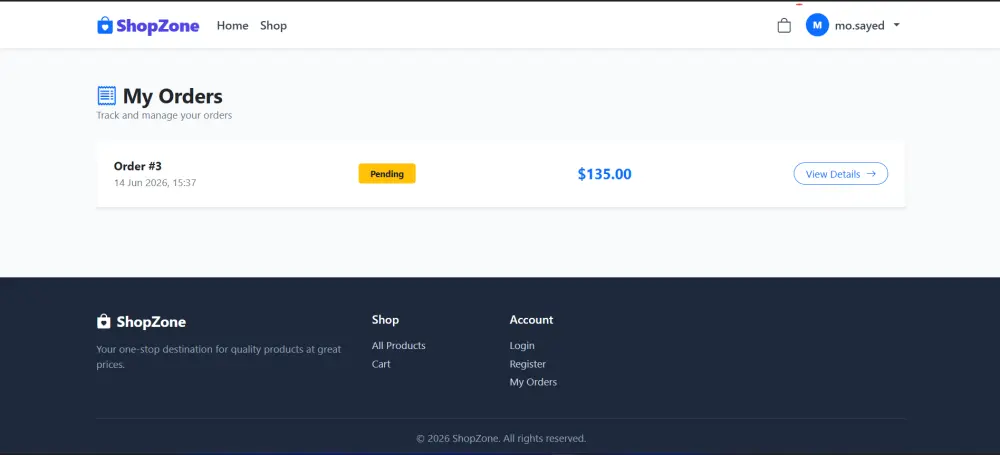Image resolution: width=1000 pixels, height=455 pixels.
Task: Go to Home in the navigation bar
Action: click(232, 26)
